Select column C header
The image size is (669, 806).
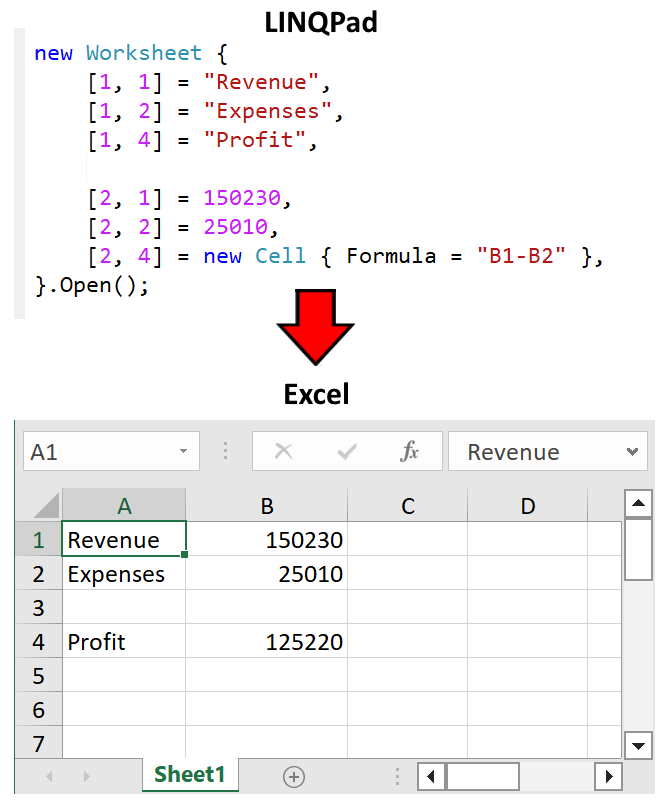[408, 506]
